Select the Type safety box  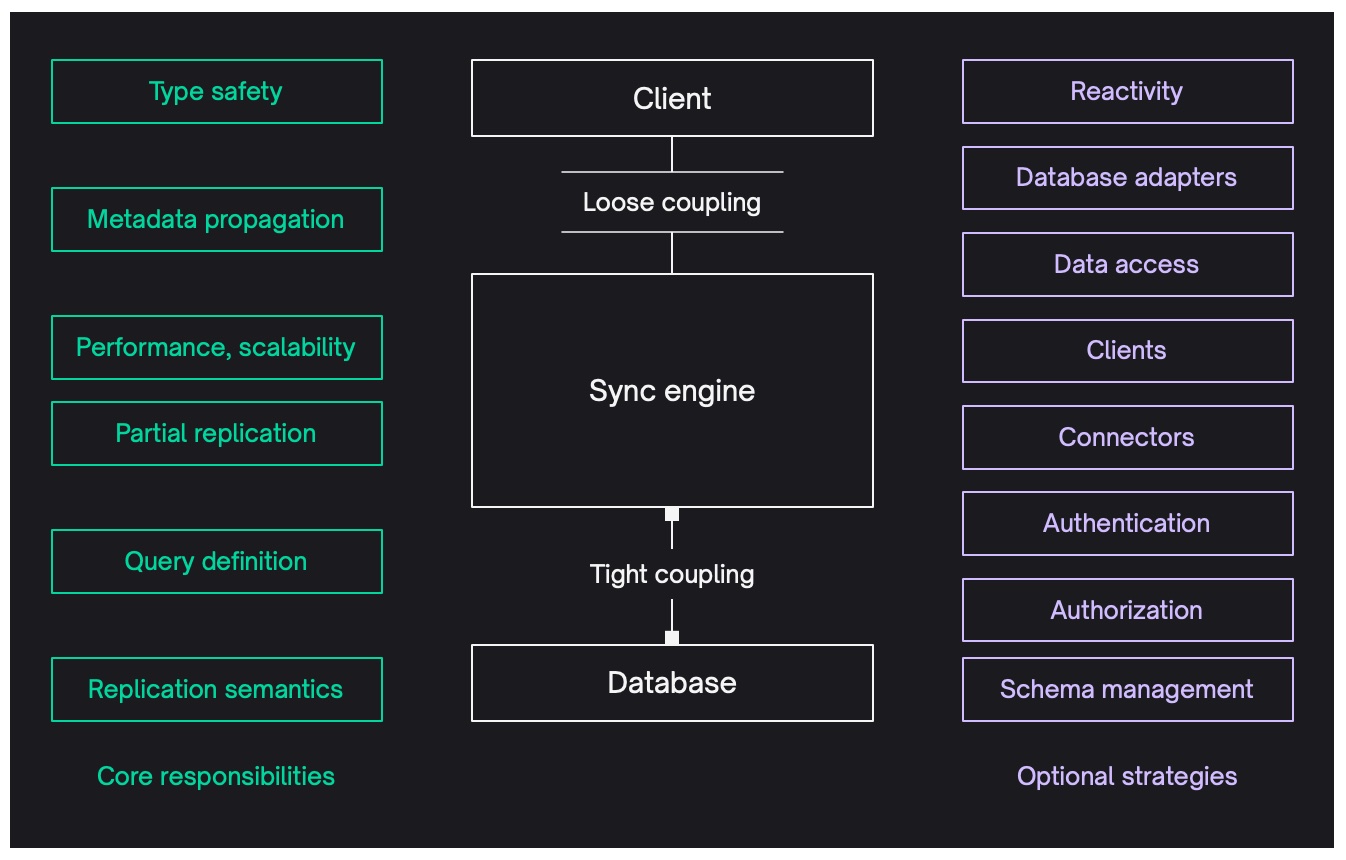coord(216,91)
